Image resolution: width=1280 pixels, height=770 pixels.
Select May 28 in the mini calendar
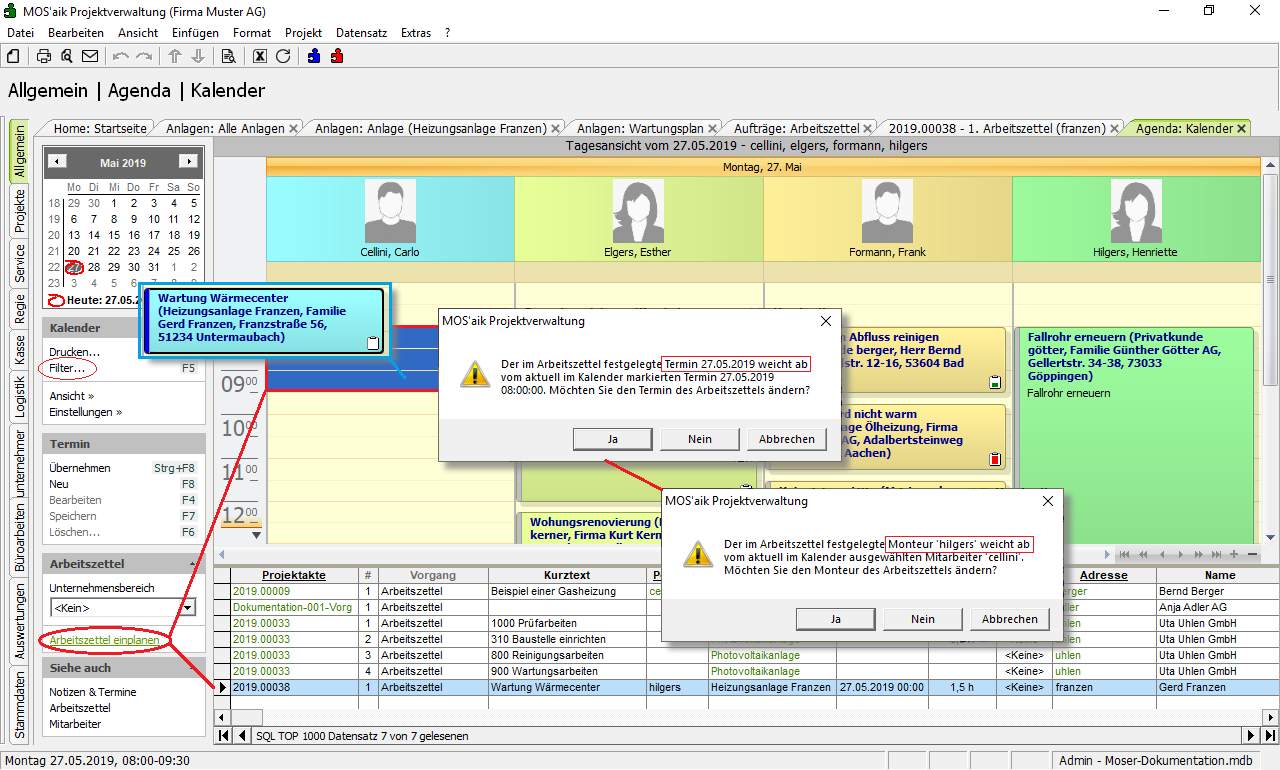pyautogui.click(x=93, y=267)
